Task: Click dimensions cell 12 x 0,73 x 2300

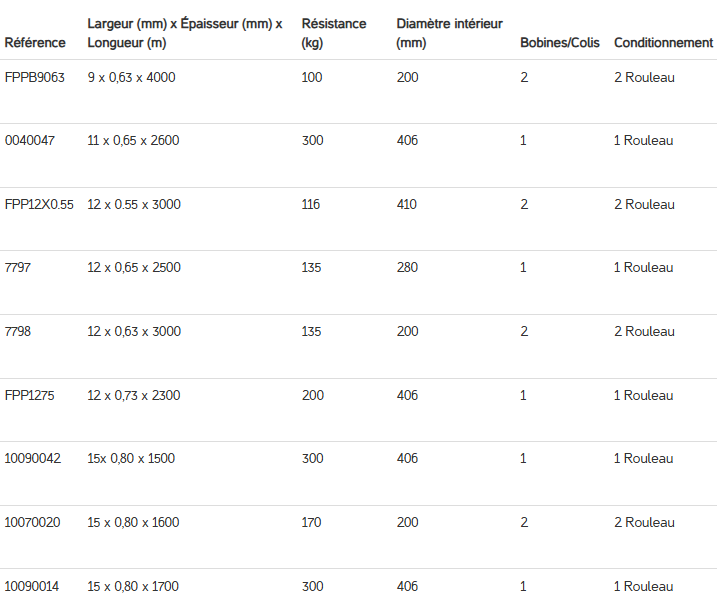Action: click(134, 396)
